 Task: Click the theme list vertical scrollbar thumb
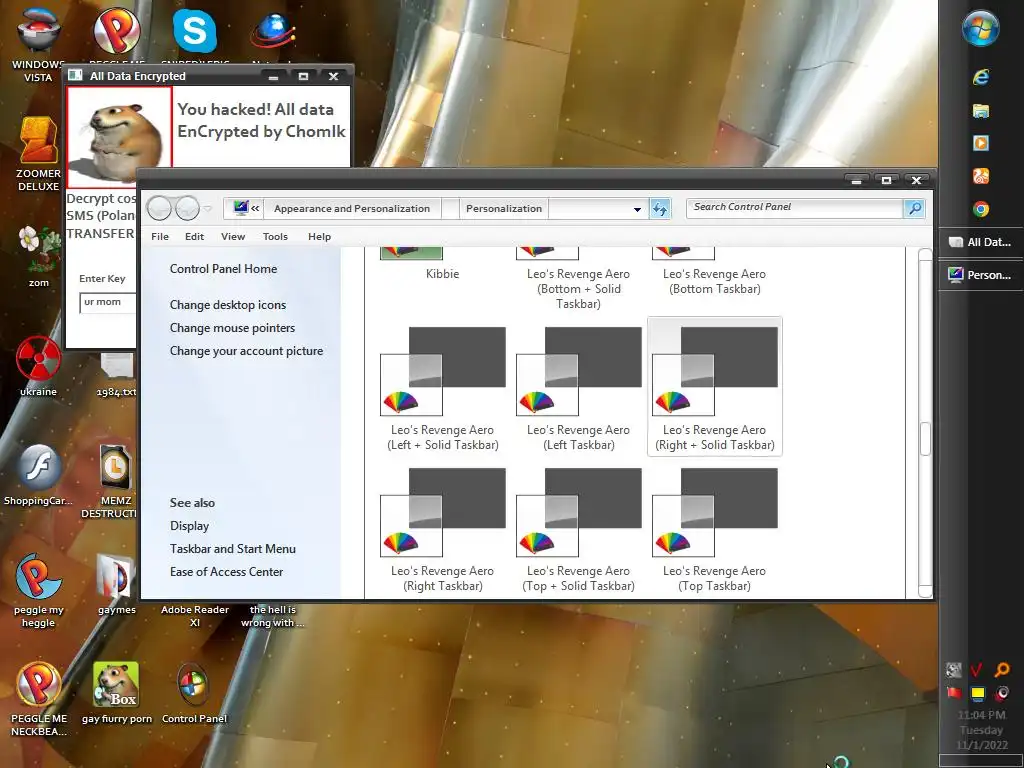tap(925, 439)
